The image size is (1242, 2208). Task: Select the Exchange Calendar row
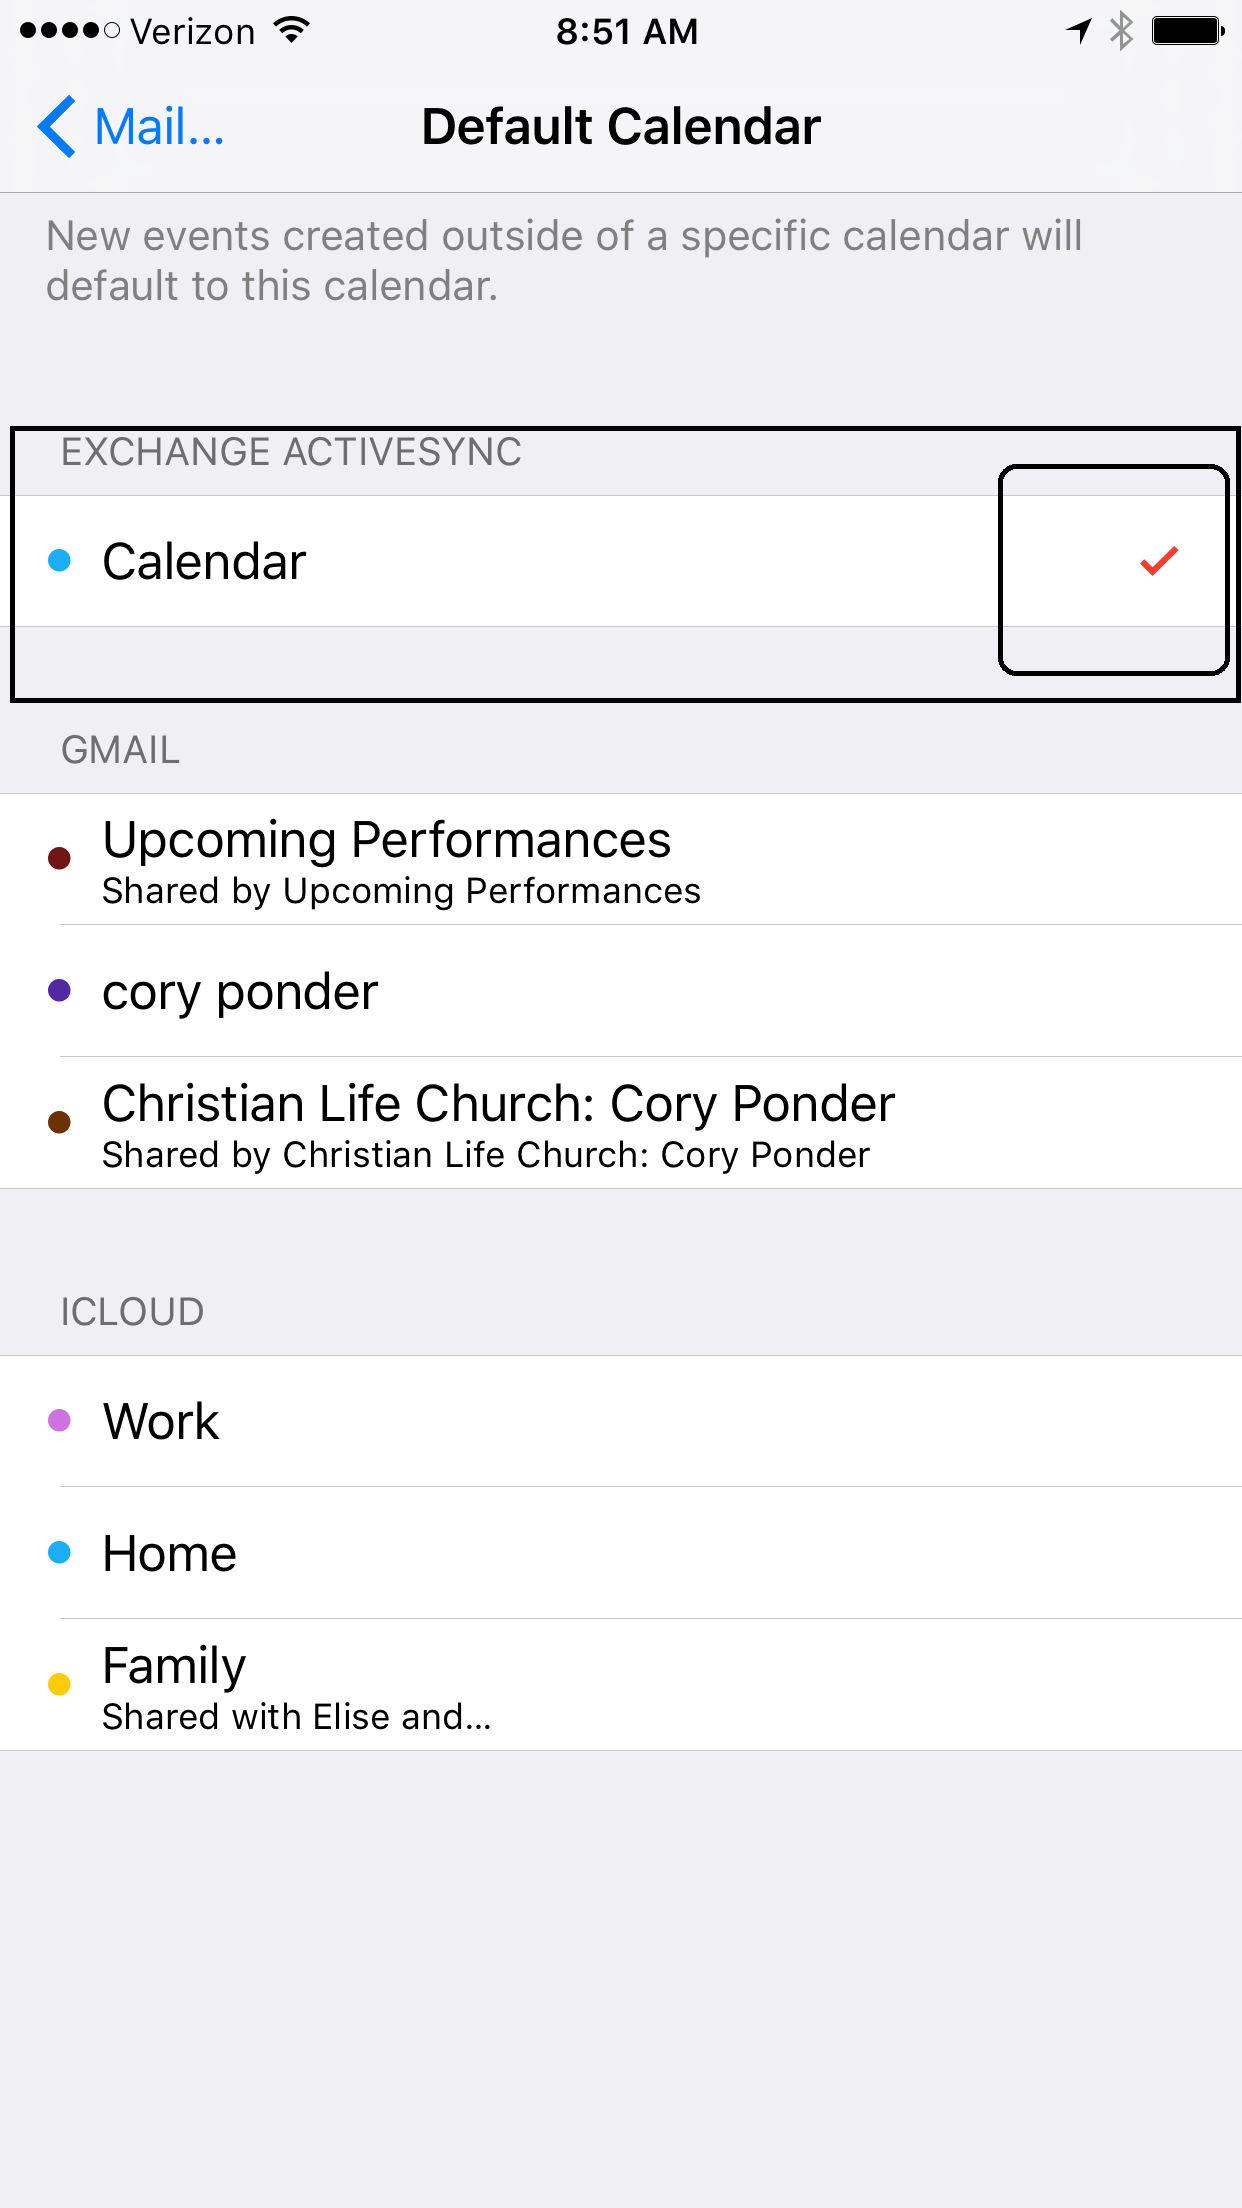click(500, 561)
